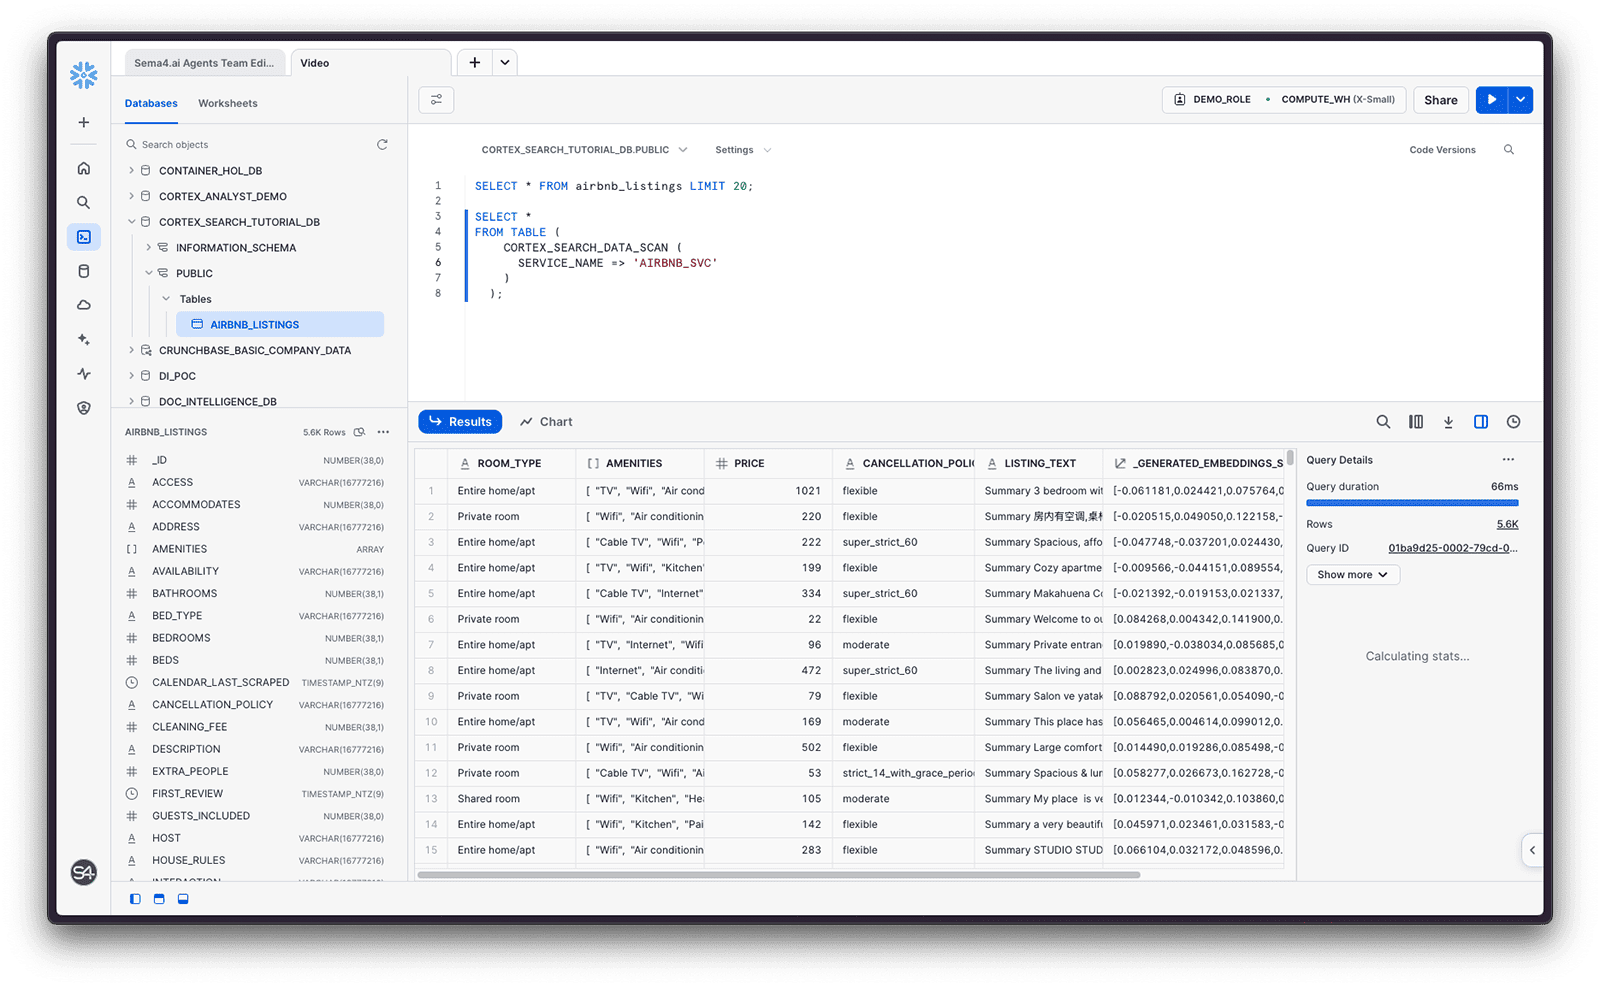Viewport: 1600px width, 987px height.
Task: Select the Projects/Worksheets icon in left rail
Action: pyautogui.click(x=83, y=237)
